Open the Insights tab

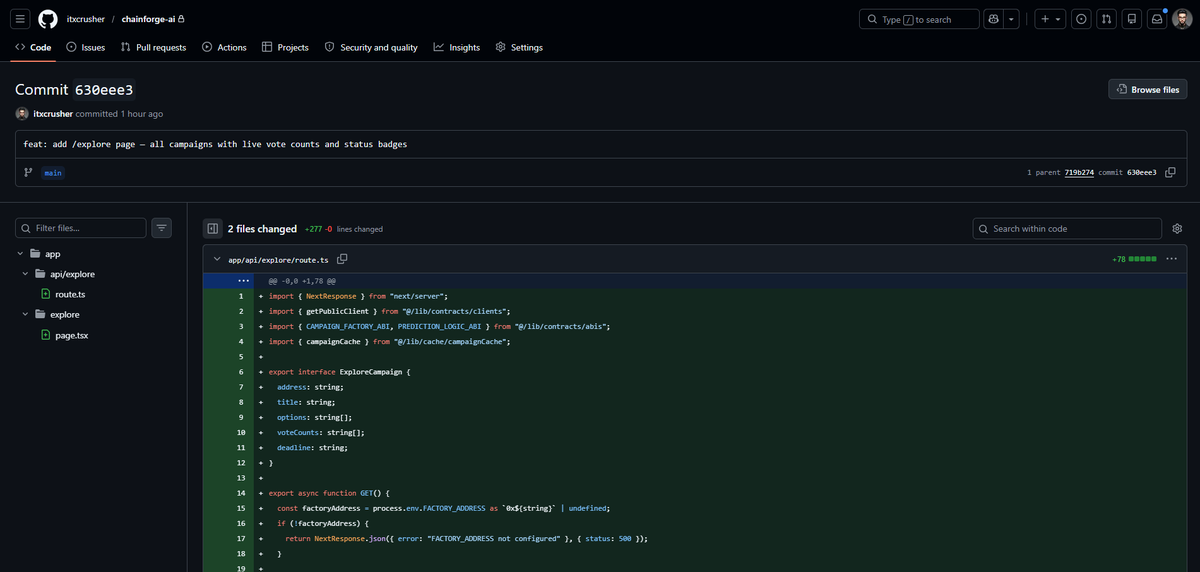(456, 47)
